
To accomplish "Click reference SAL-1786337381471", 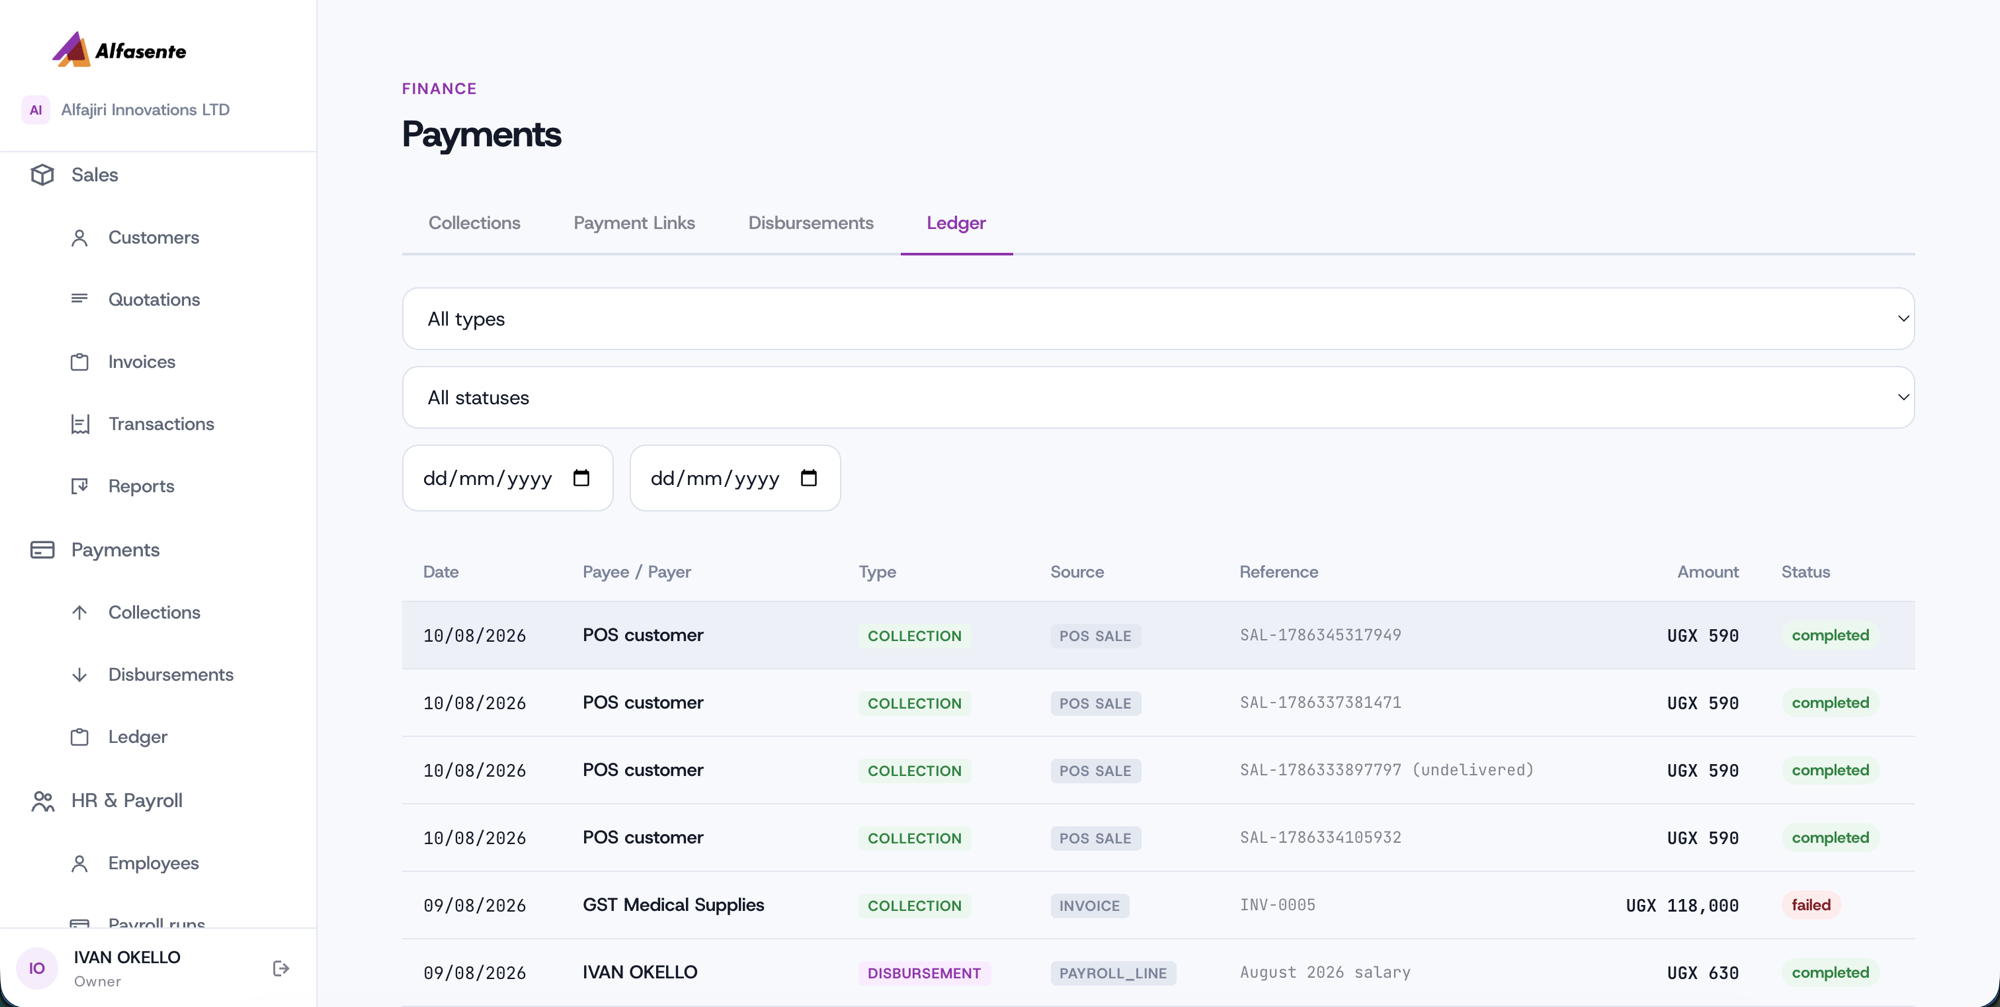I will (x=1320, y=703).
